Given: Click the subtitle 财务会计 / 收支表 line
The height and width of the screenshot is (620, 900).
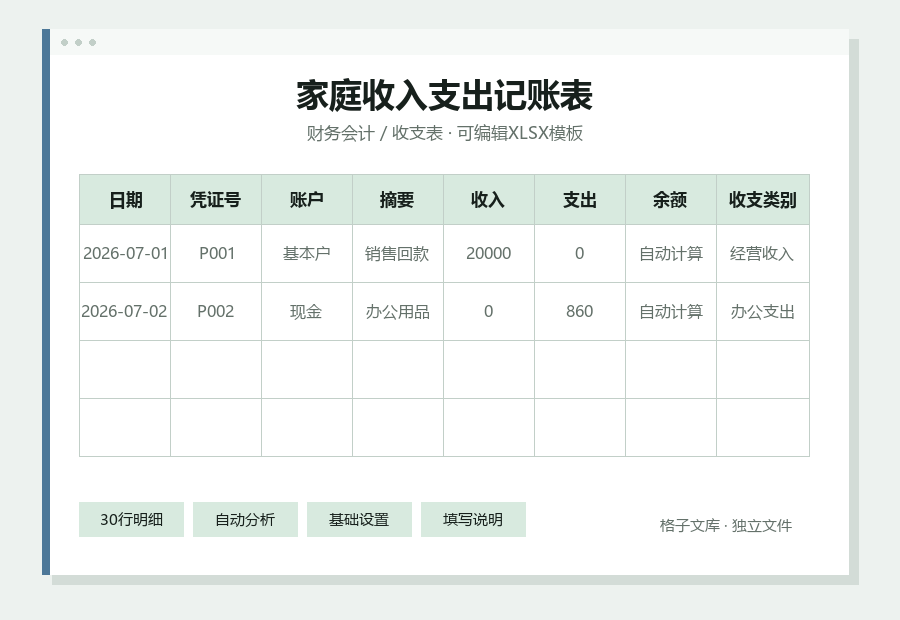Looking at the screenshot, I should pyautogui.click(x=444, y=133).
